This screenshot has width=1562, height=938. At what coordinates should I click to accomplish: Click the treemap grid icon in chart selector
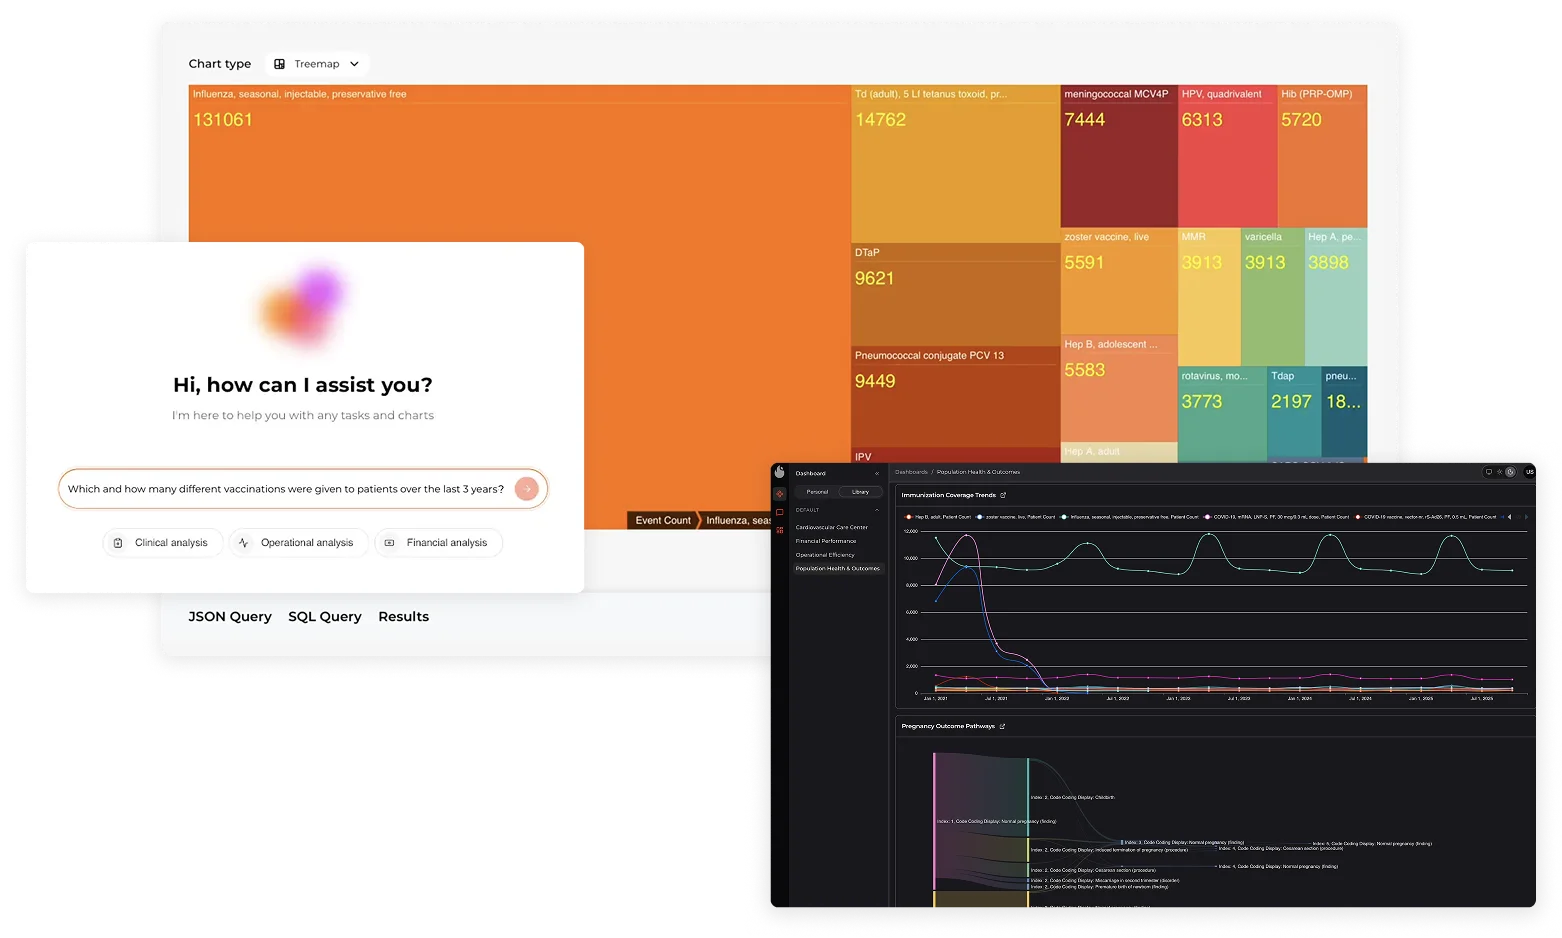coord(280,64)
